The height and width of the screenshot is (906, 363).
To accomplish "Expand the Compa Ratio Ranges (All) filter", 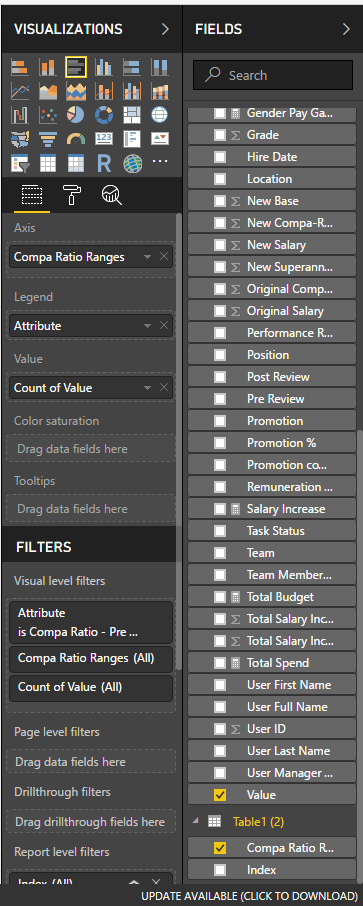I will coord(91,658).
